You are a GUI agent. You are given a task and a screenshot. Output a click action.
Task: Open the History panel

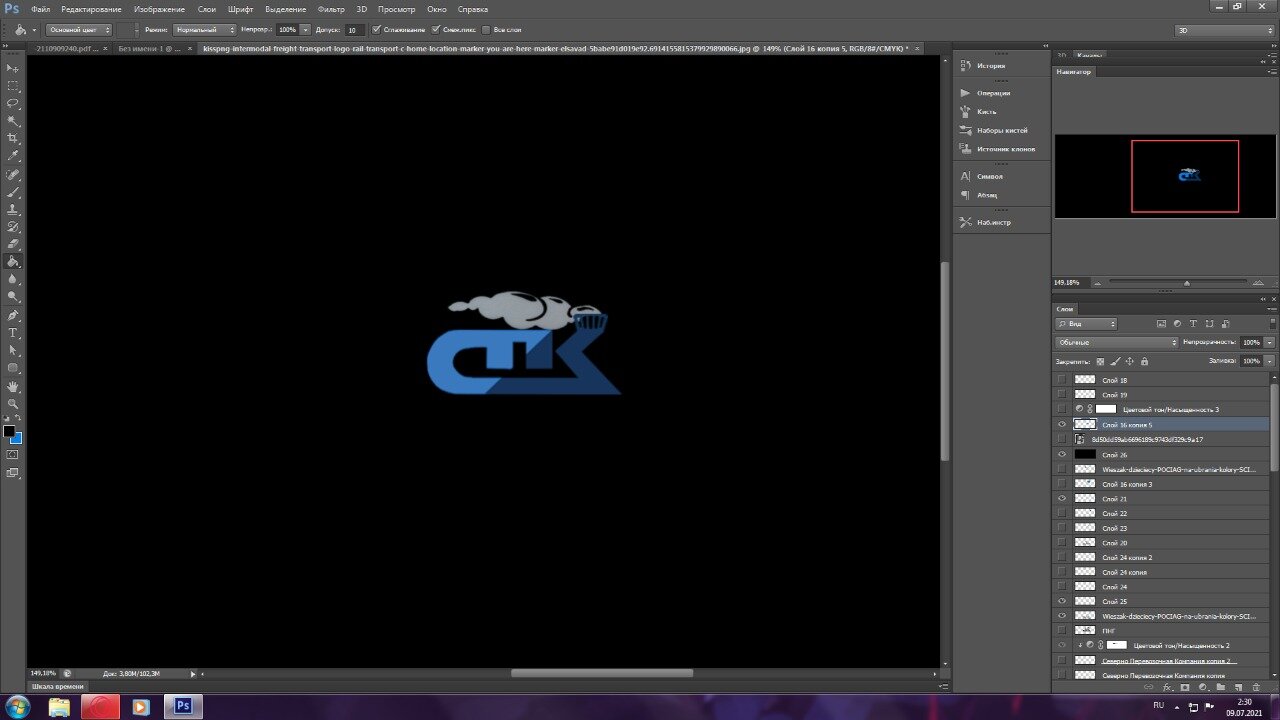point(984,66)
